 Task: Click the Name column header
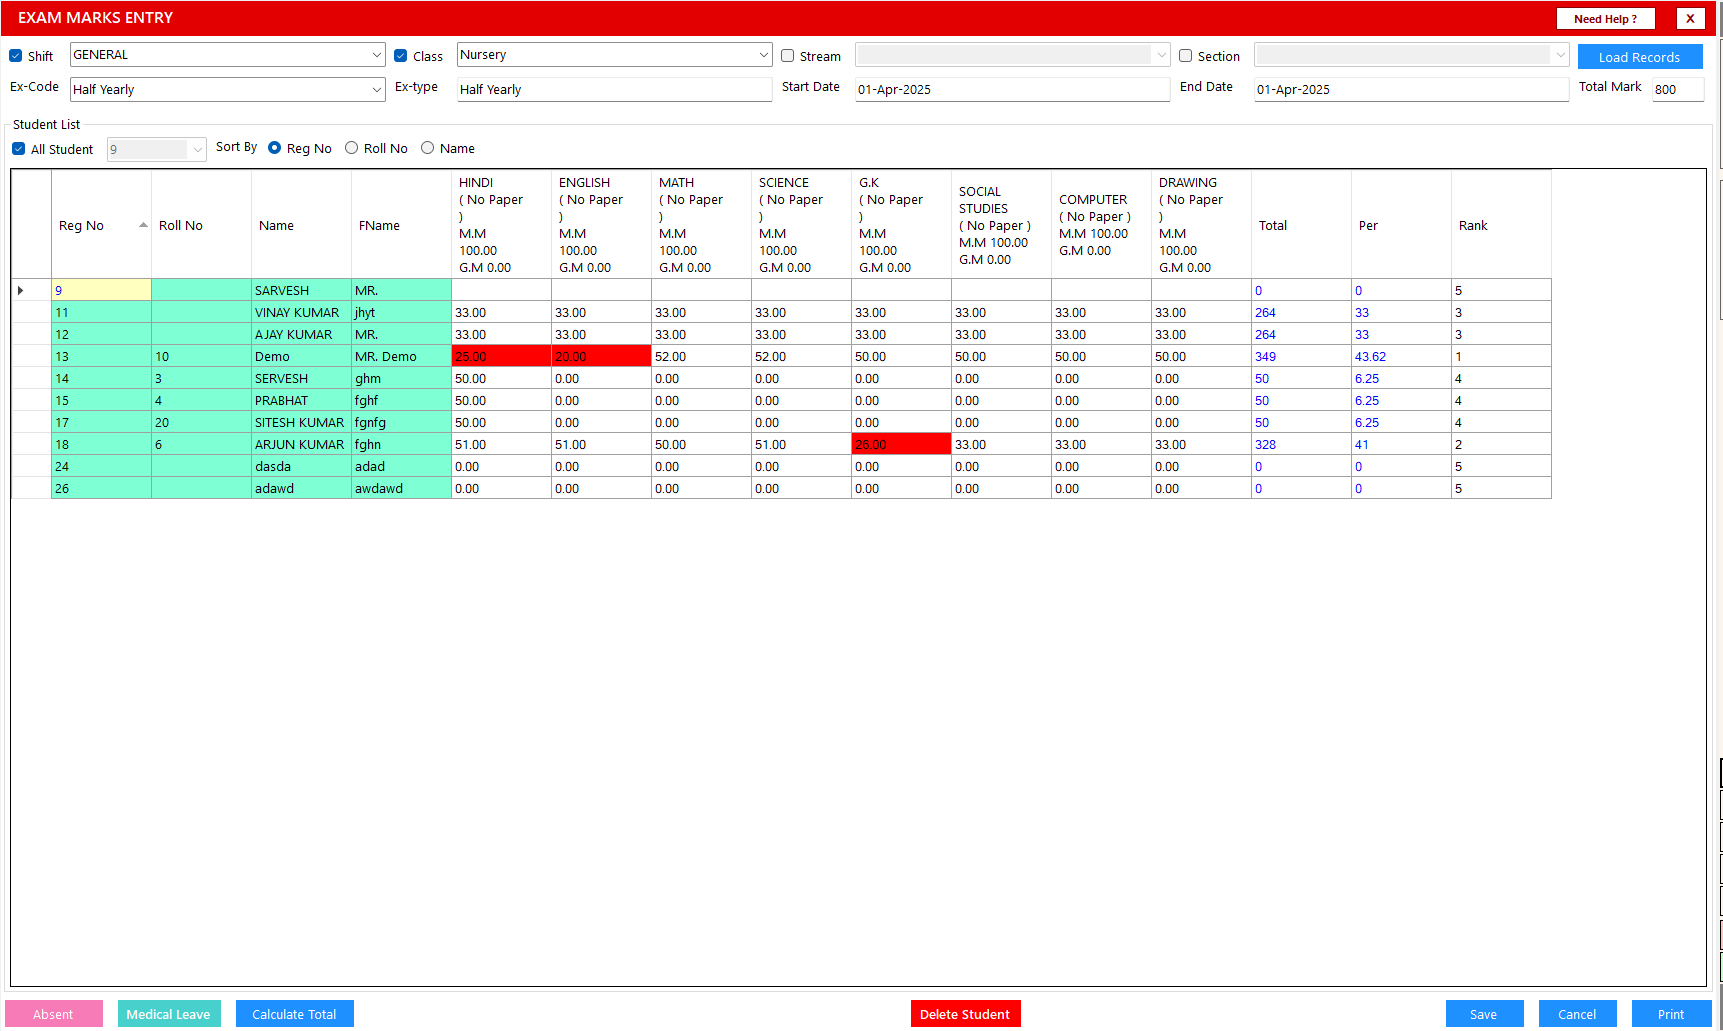point(301,225)
